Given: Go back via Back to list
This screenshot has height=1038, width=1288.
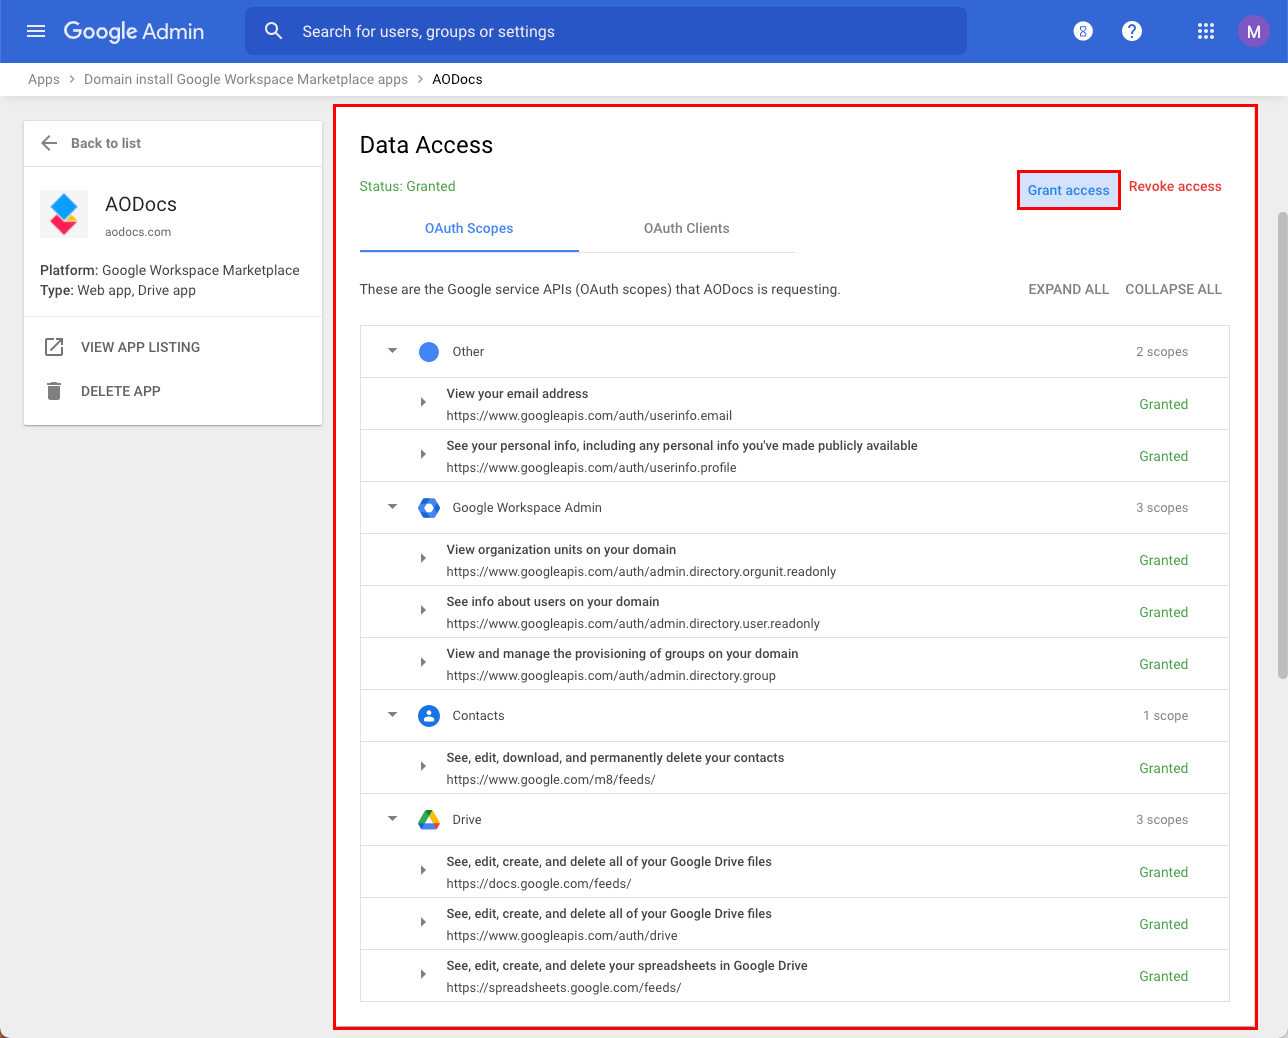Looking at the screenshot, I should point(106,143).
